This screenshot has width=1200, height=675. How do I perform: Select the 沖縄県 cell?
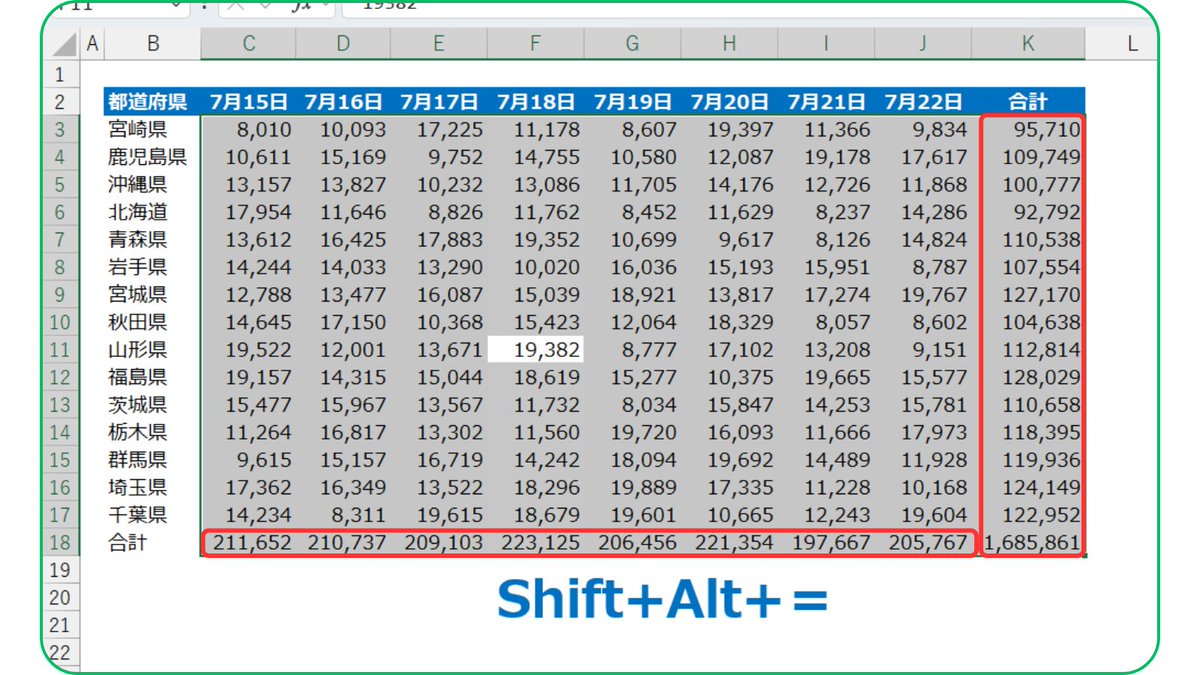[153, 184]
